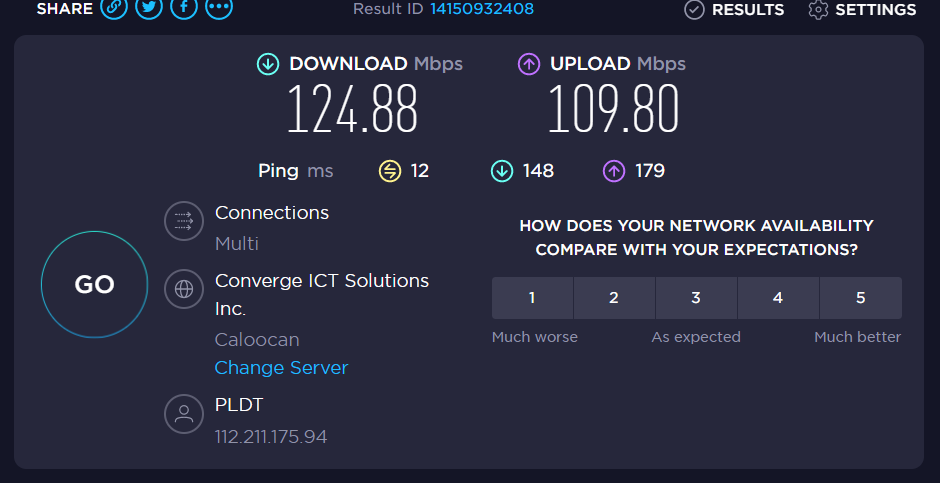Viewport: 940px width, 483px height.
Task: Open more share options icon
Action: pyautogui.click(x=219, y=8)
